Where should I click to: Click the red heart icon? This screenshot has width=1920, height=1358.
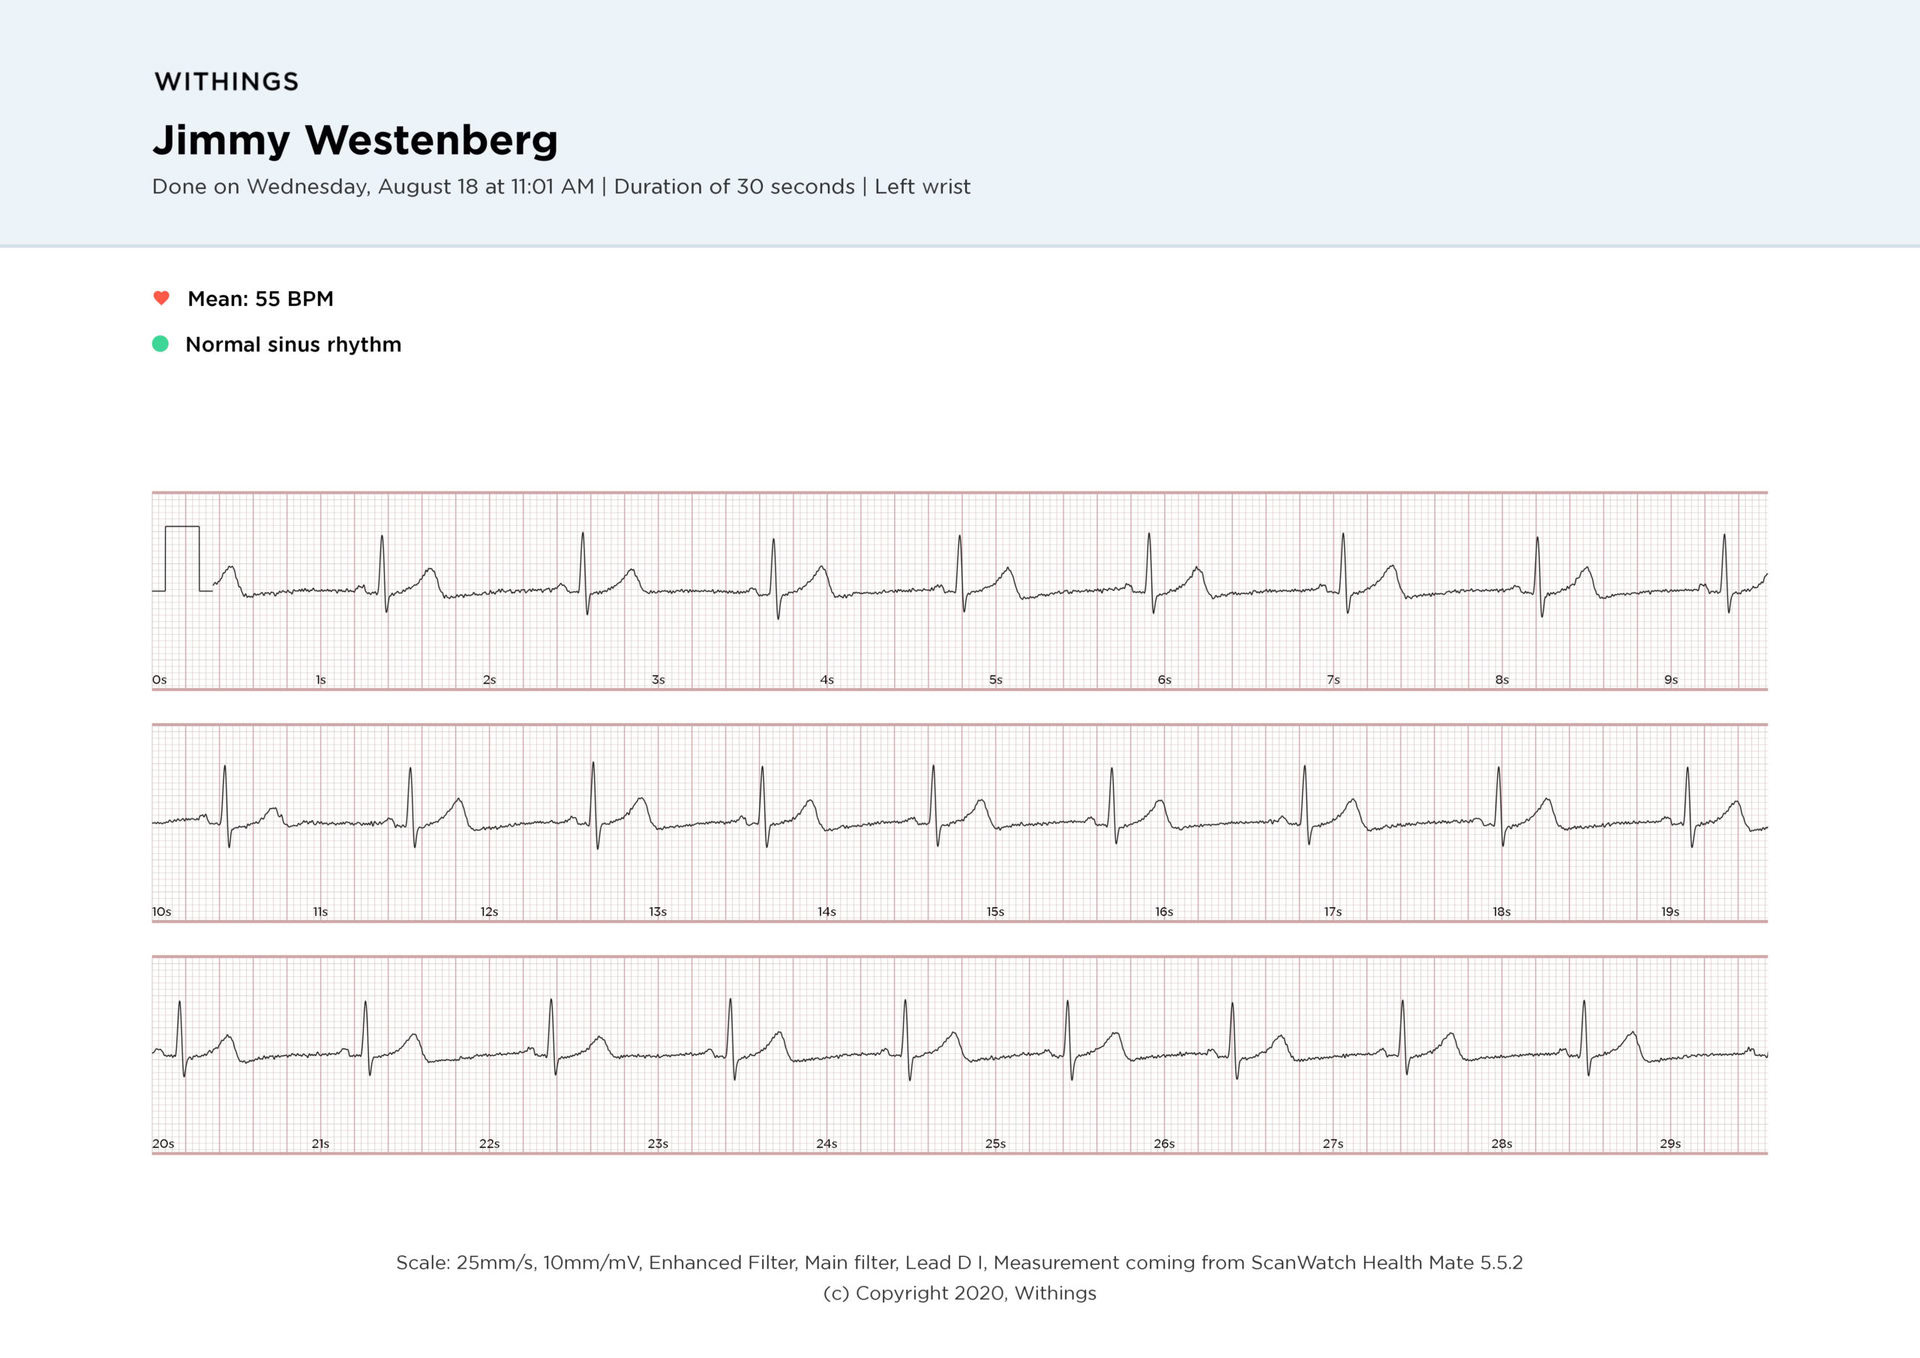(x=161, y=298)
